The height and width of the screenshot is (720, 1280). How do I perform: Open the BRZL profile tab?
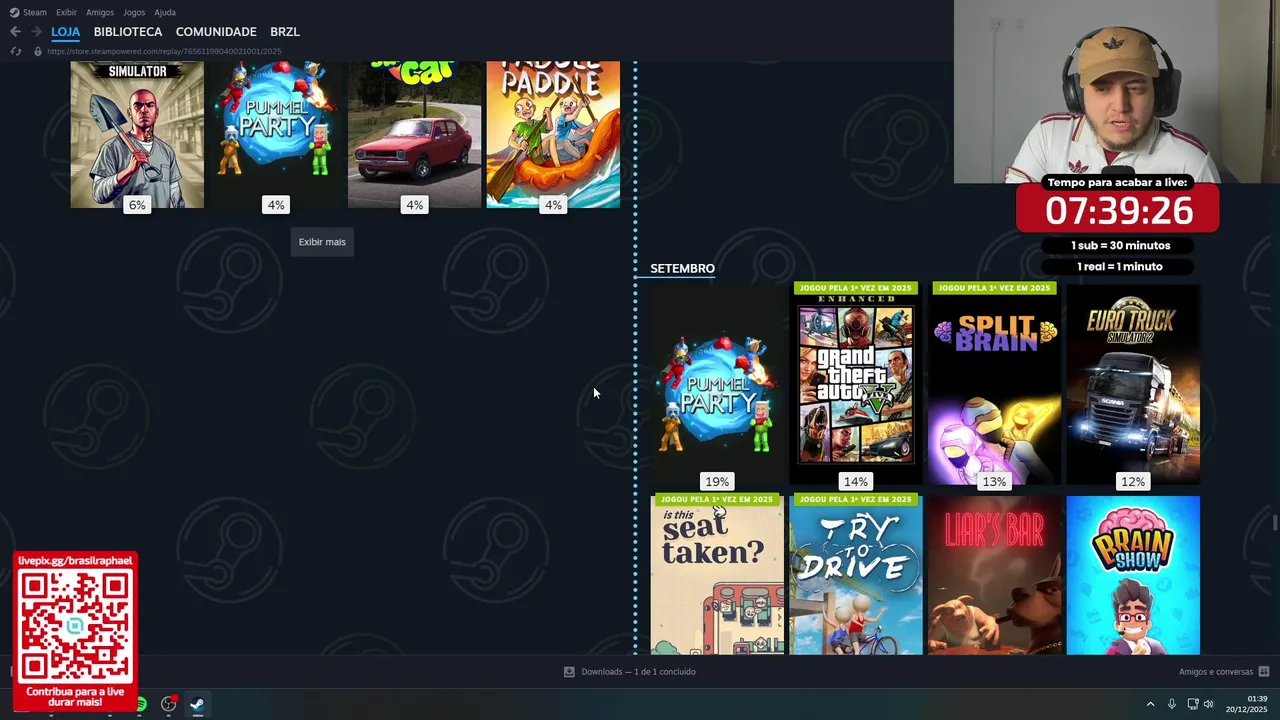pyautogui.click(x=285, y=32)
